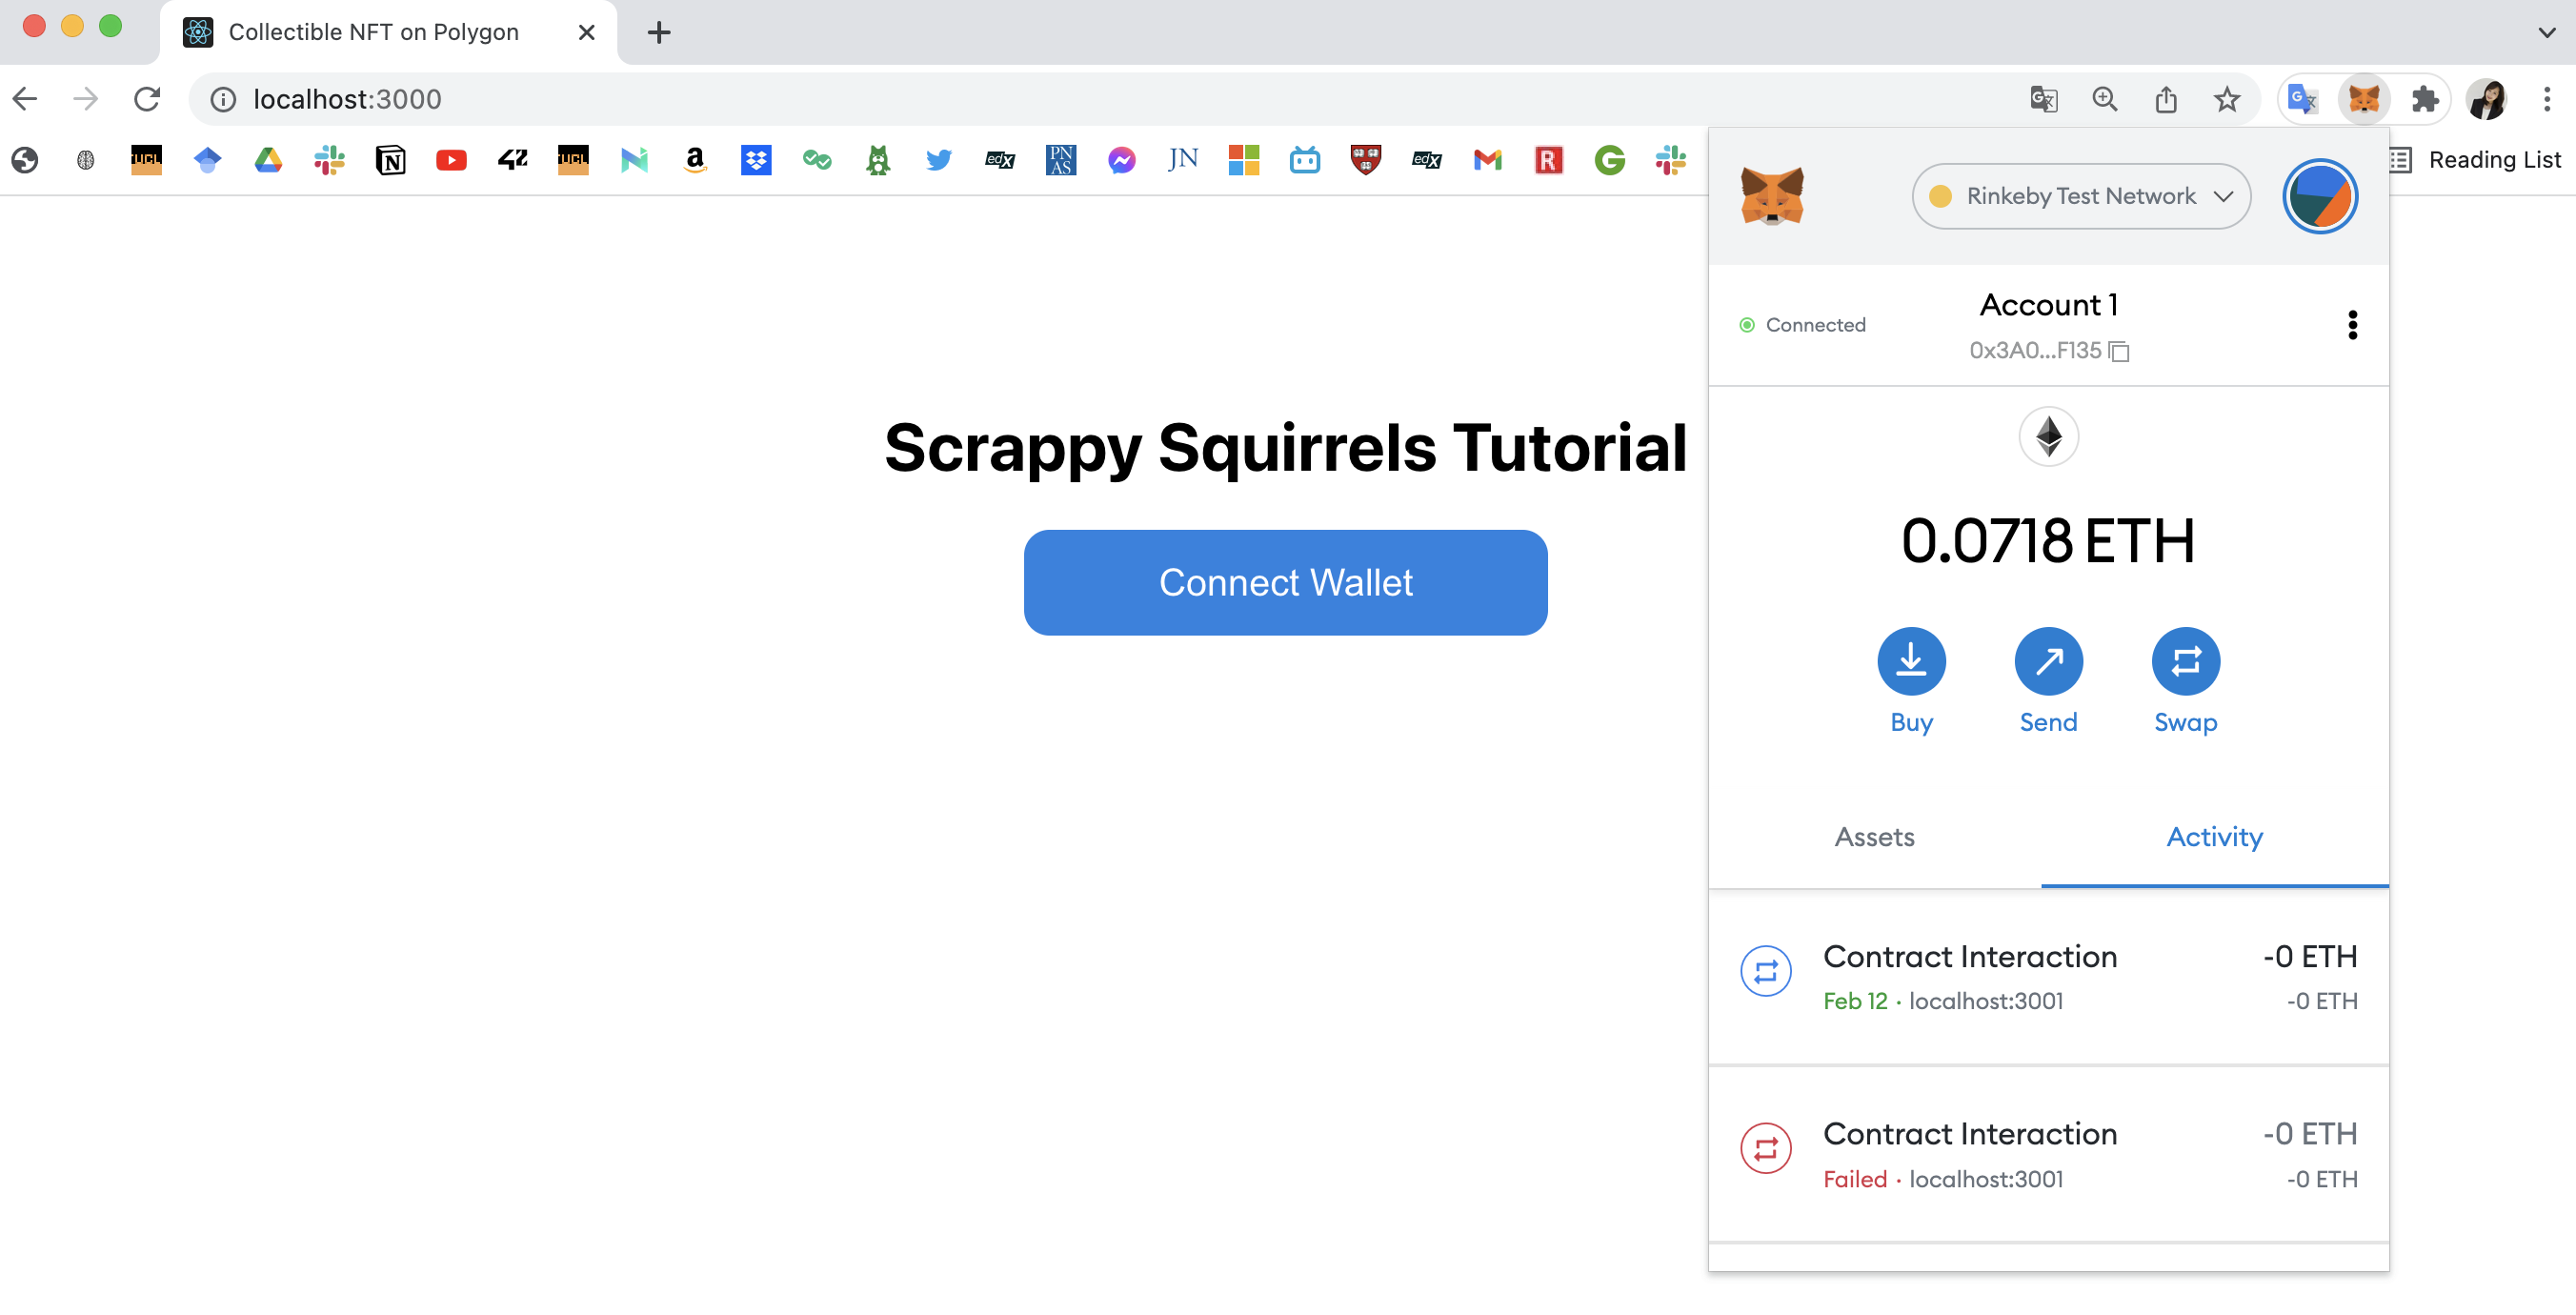The image size is (2576, 1315).
Task: Click the Scrappy Squirrels Tutorial heading
Action: (1285, 447)
